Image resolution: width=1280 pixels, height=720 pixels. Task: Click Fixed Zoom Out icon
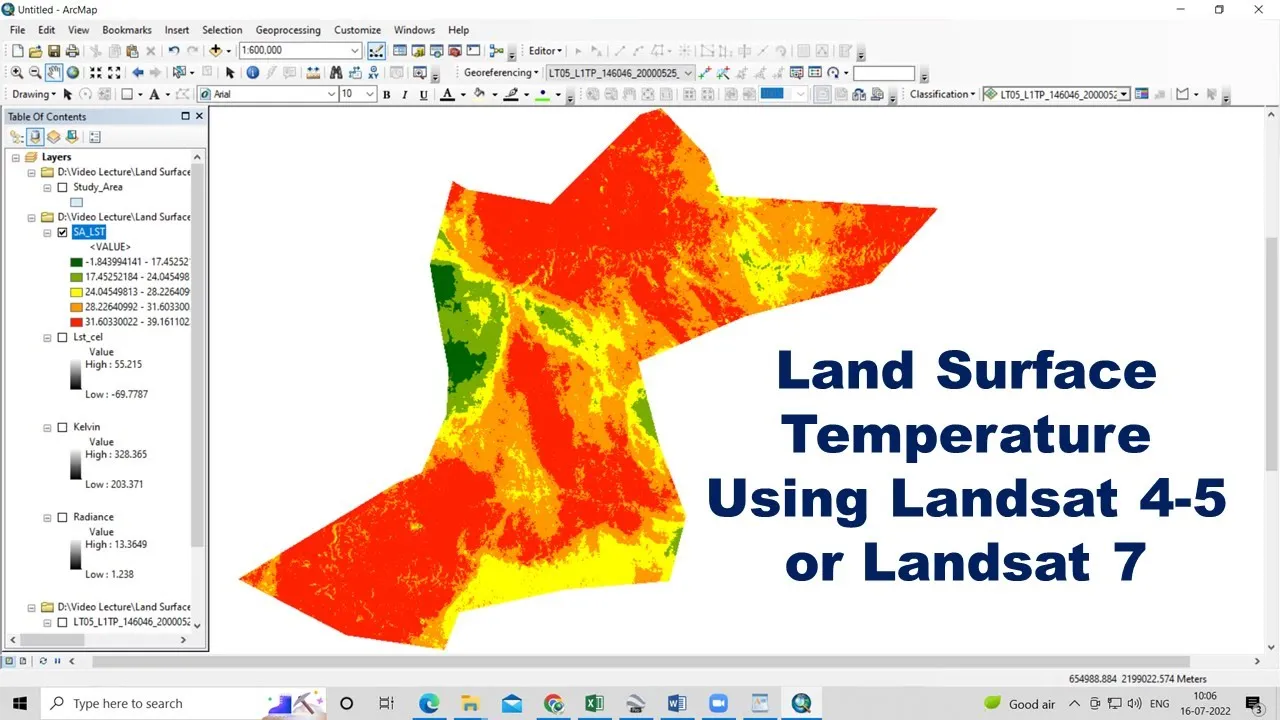coord(114,72)
